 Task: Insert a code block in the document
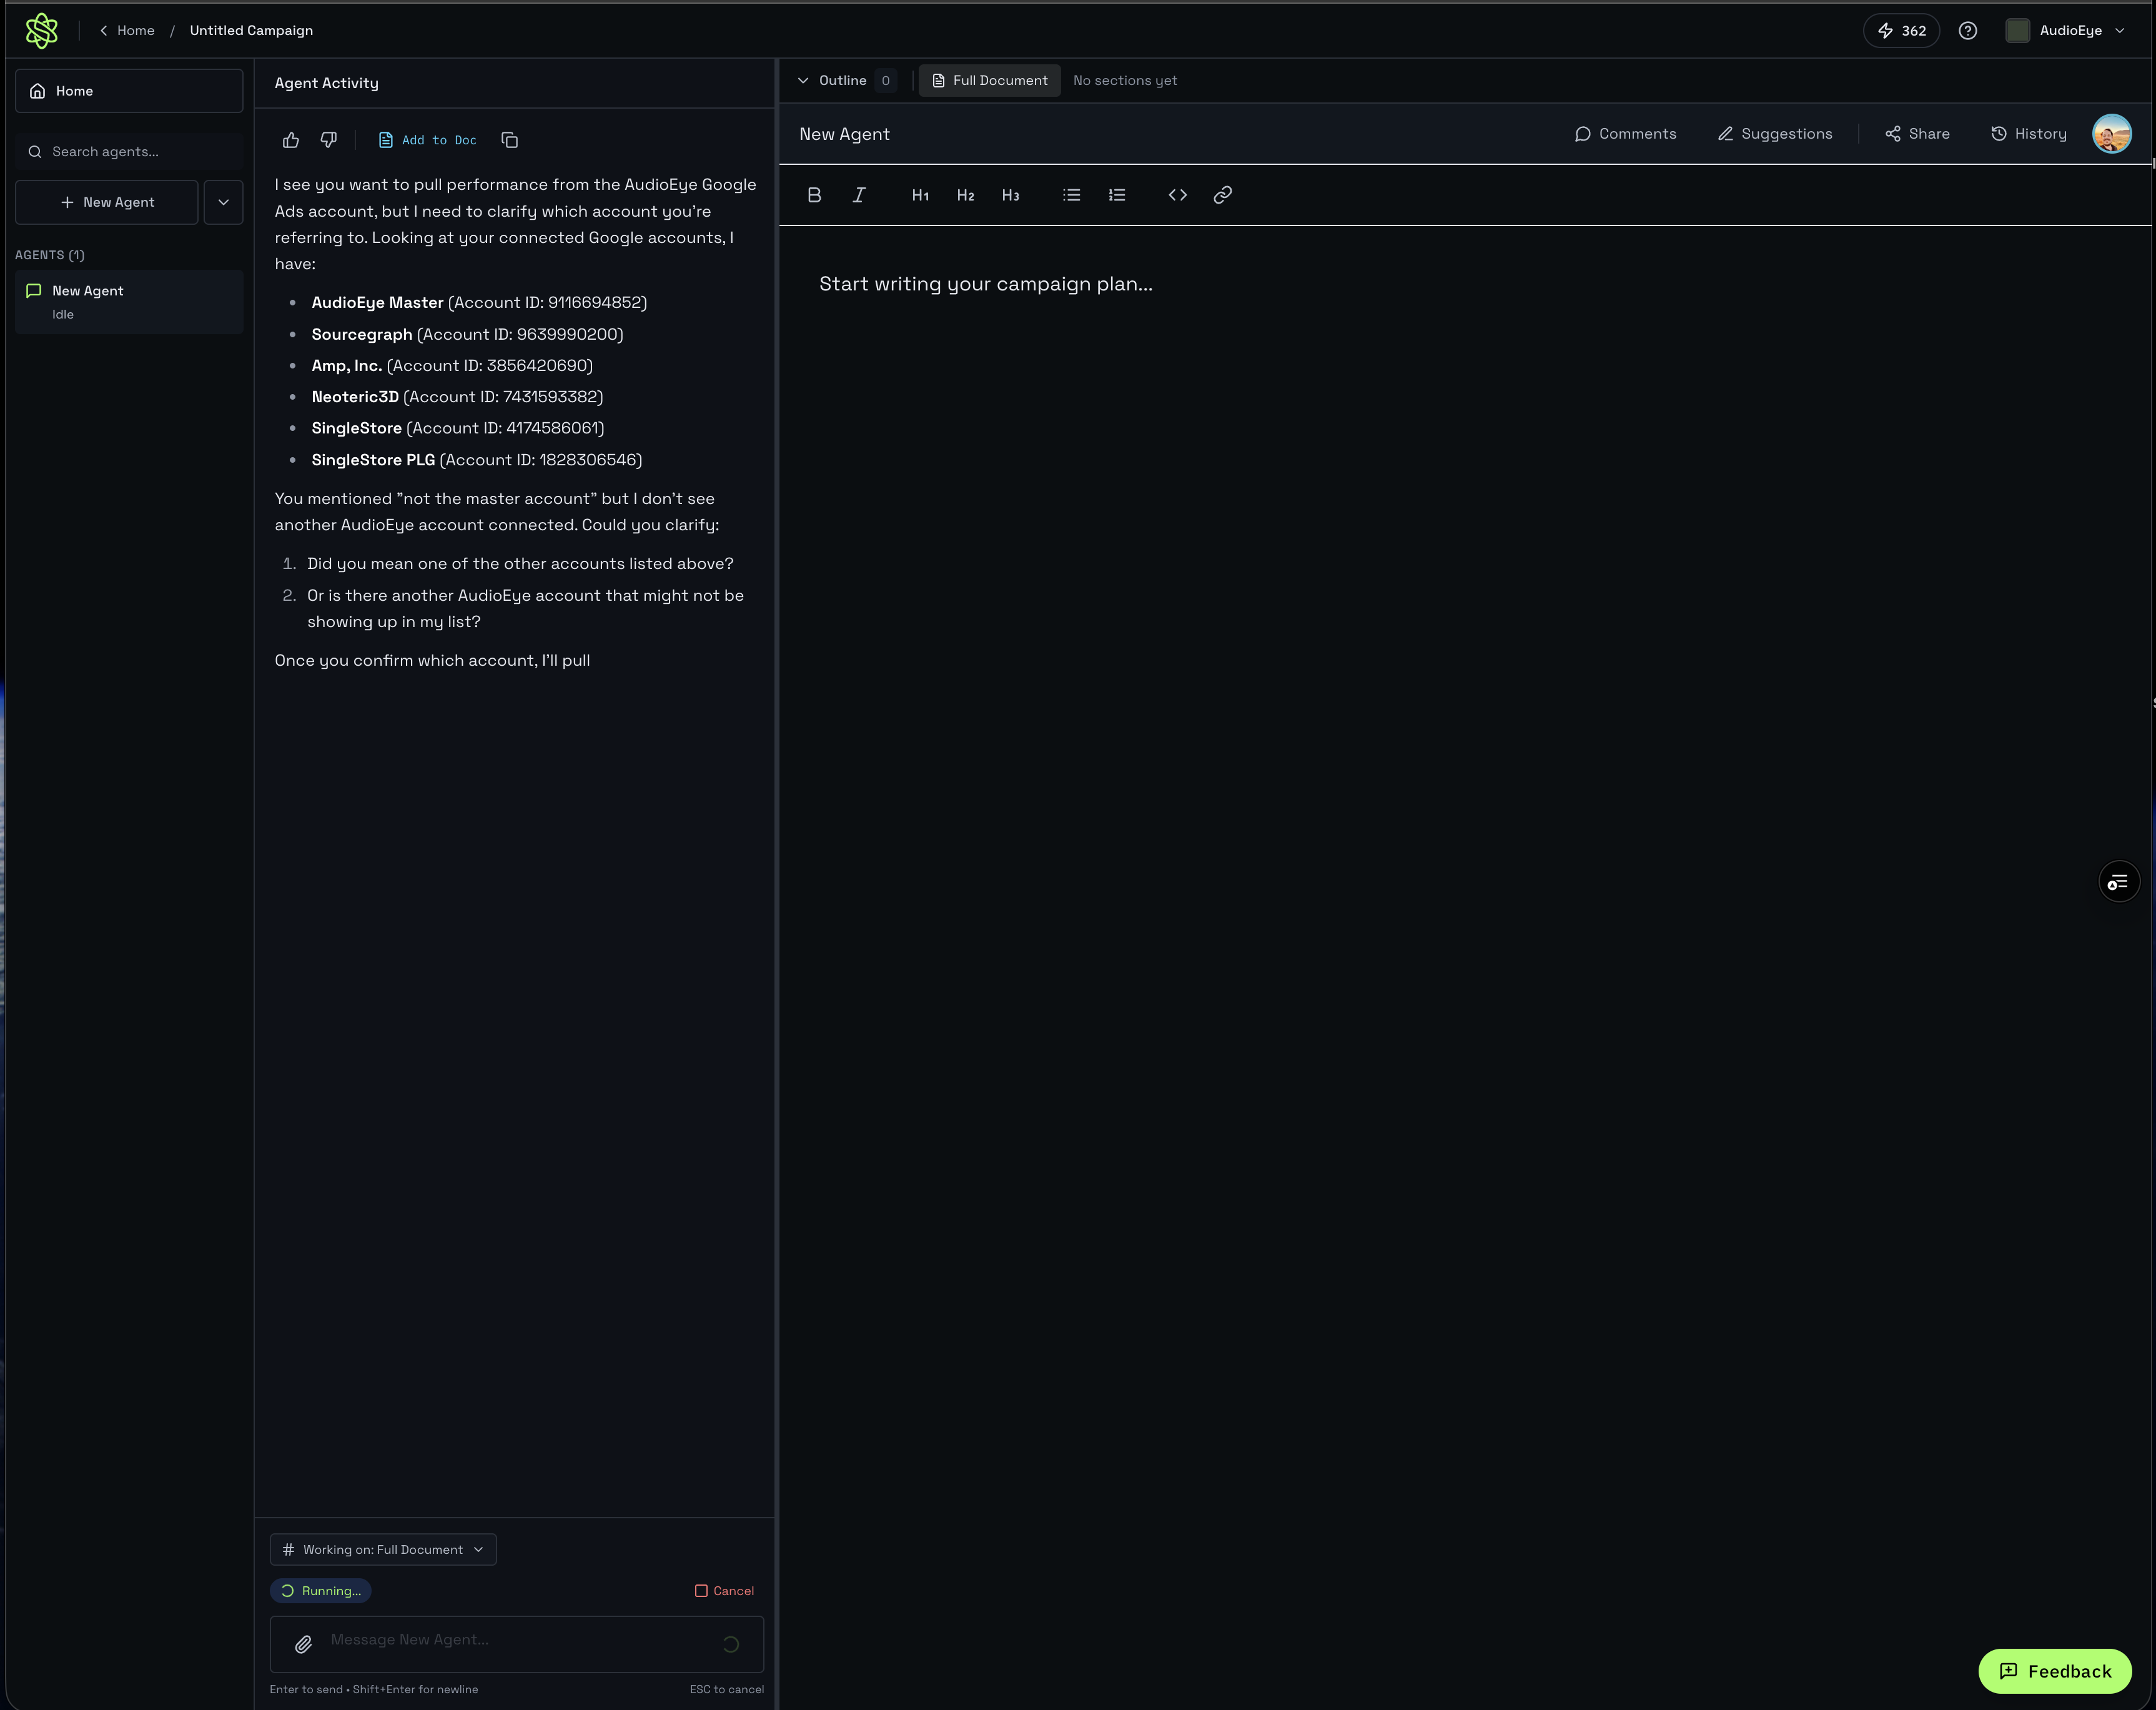1177,195
